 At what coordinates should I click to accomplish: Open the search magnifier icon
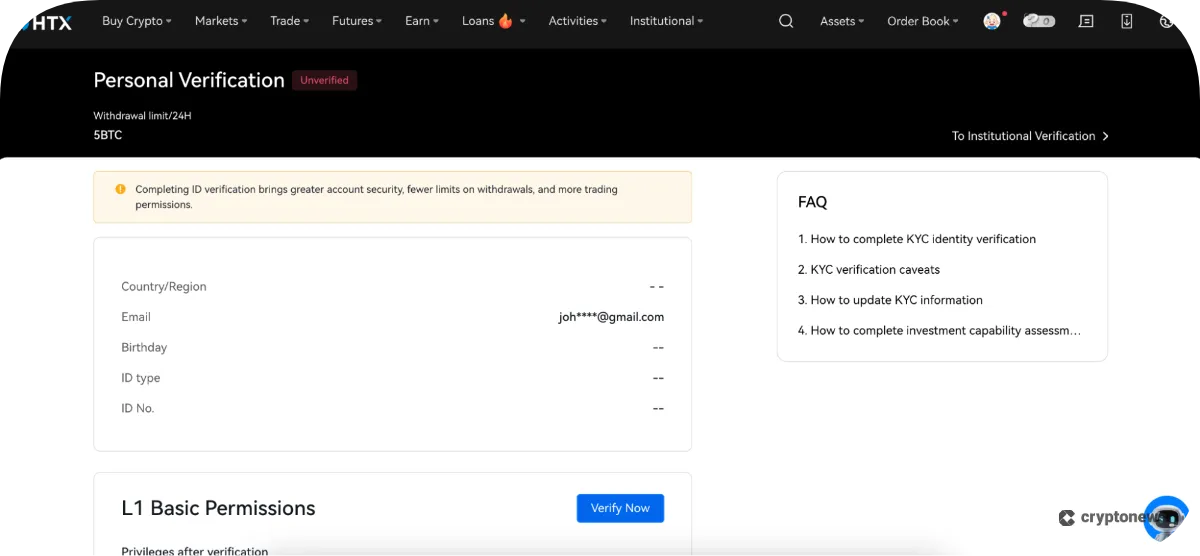786,21
